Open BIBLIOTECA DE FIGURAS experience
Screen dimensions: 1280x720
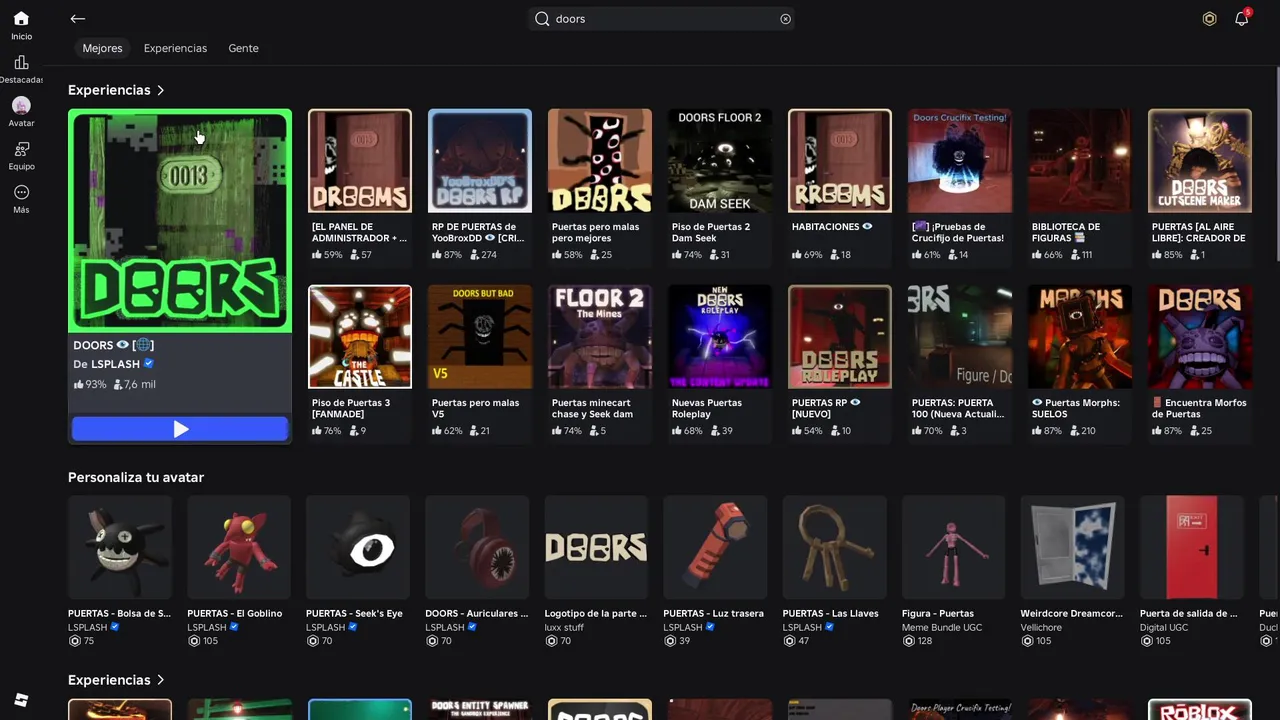pos(1080,186)
